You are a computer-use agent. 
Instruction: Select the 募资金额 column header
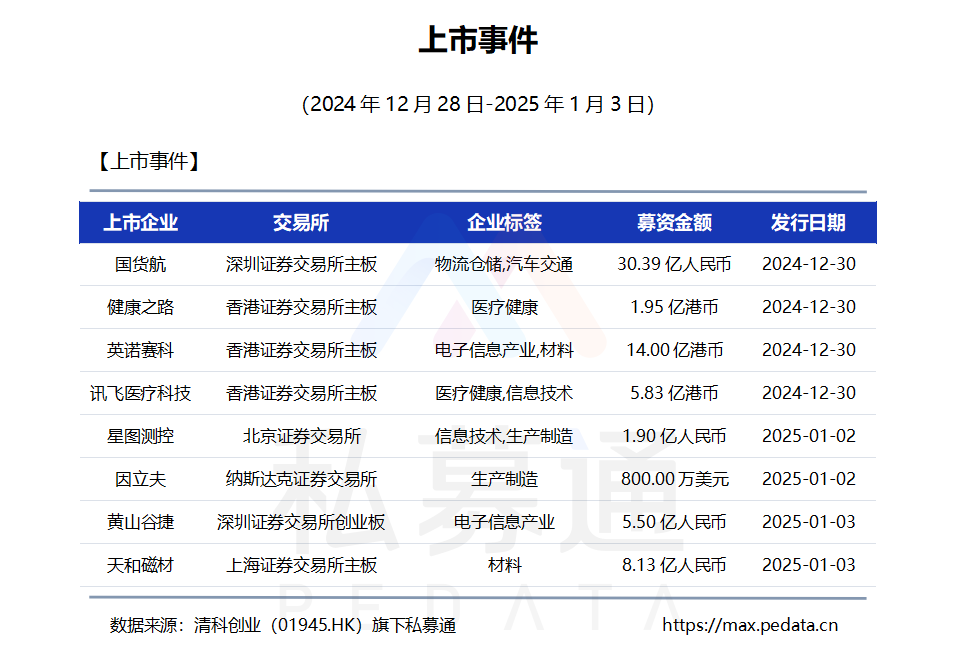coord(674,223)
